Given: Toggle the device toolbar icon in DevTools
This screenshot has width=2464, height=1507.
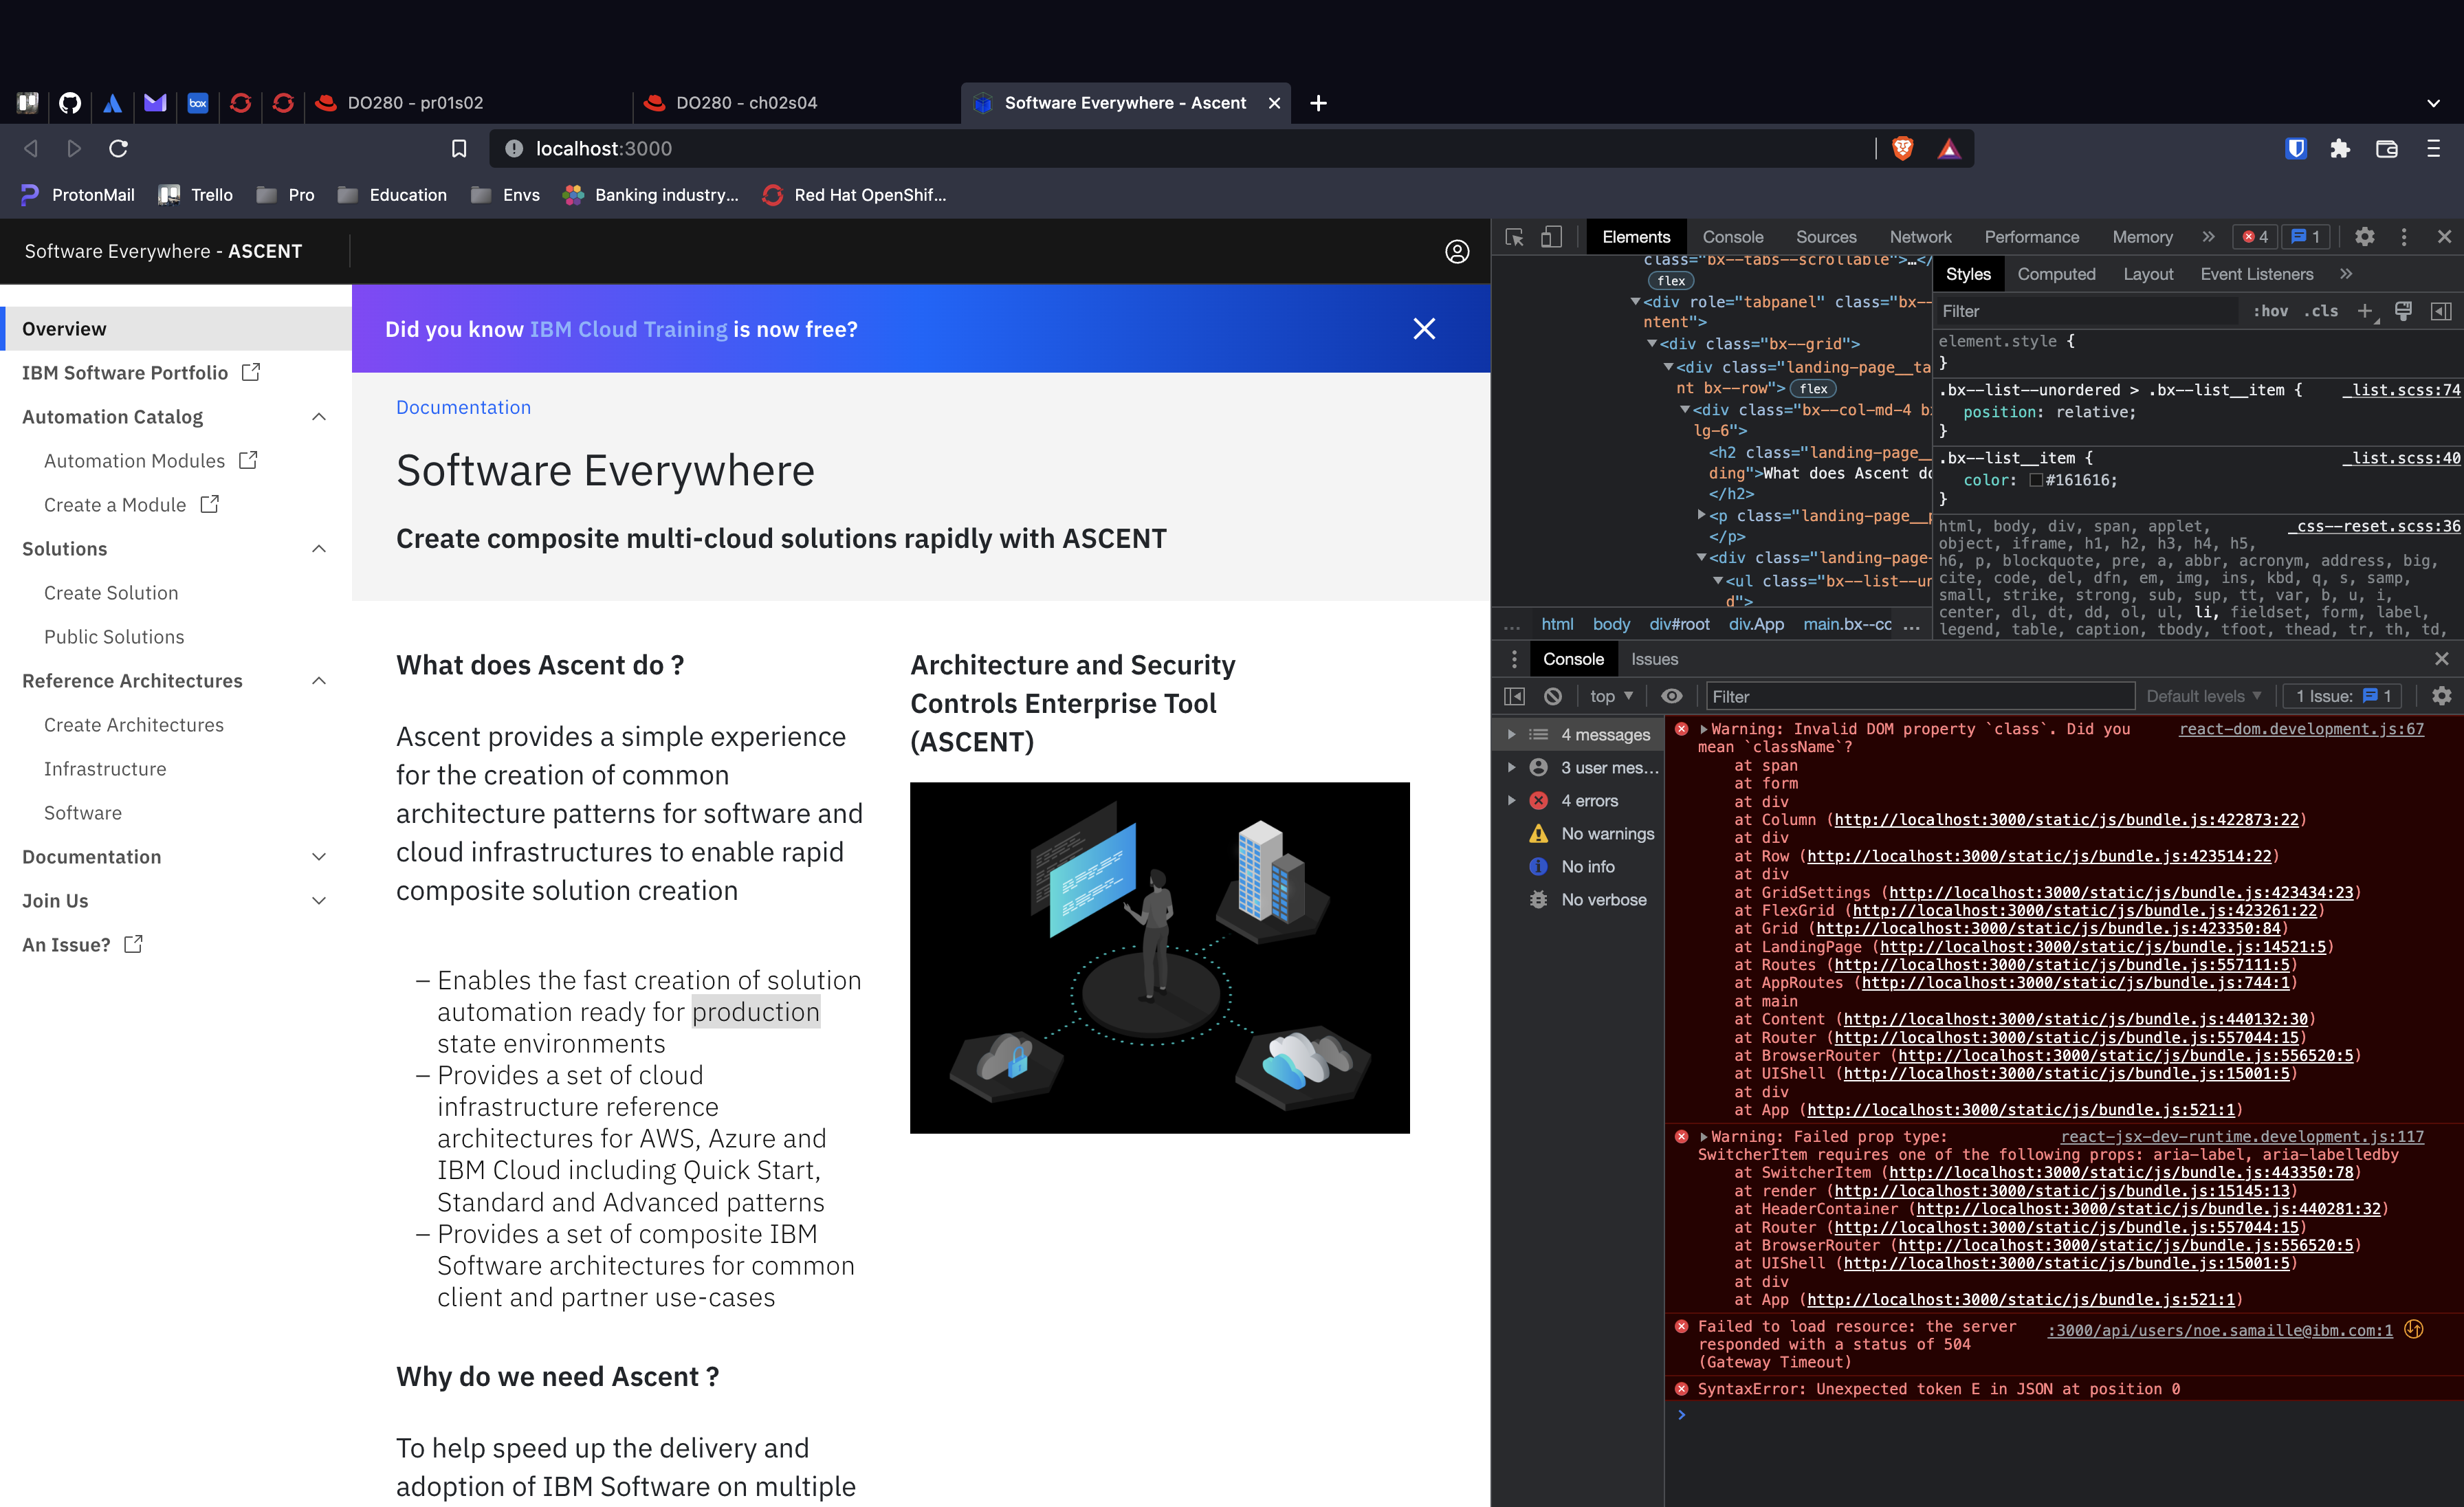Looking at the screenshot, I should [1551, 237].
